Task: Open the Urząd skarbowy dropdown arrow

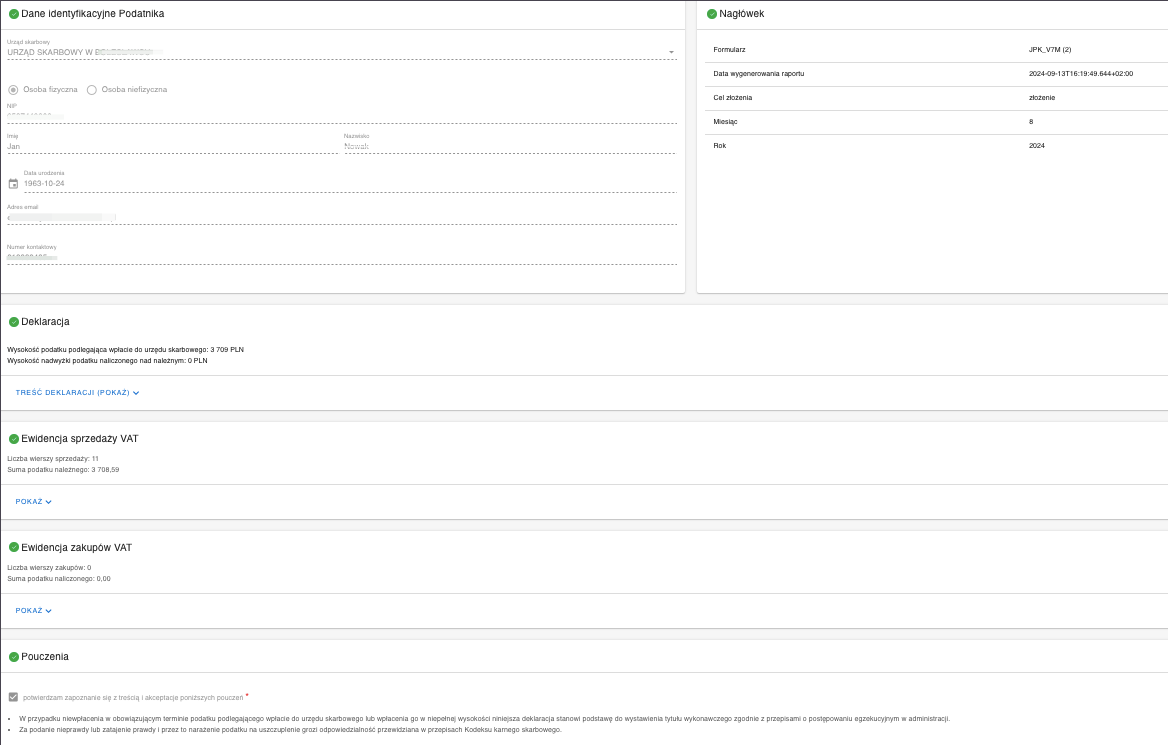Action: tap(671, 51)
